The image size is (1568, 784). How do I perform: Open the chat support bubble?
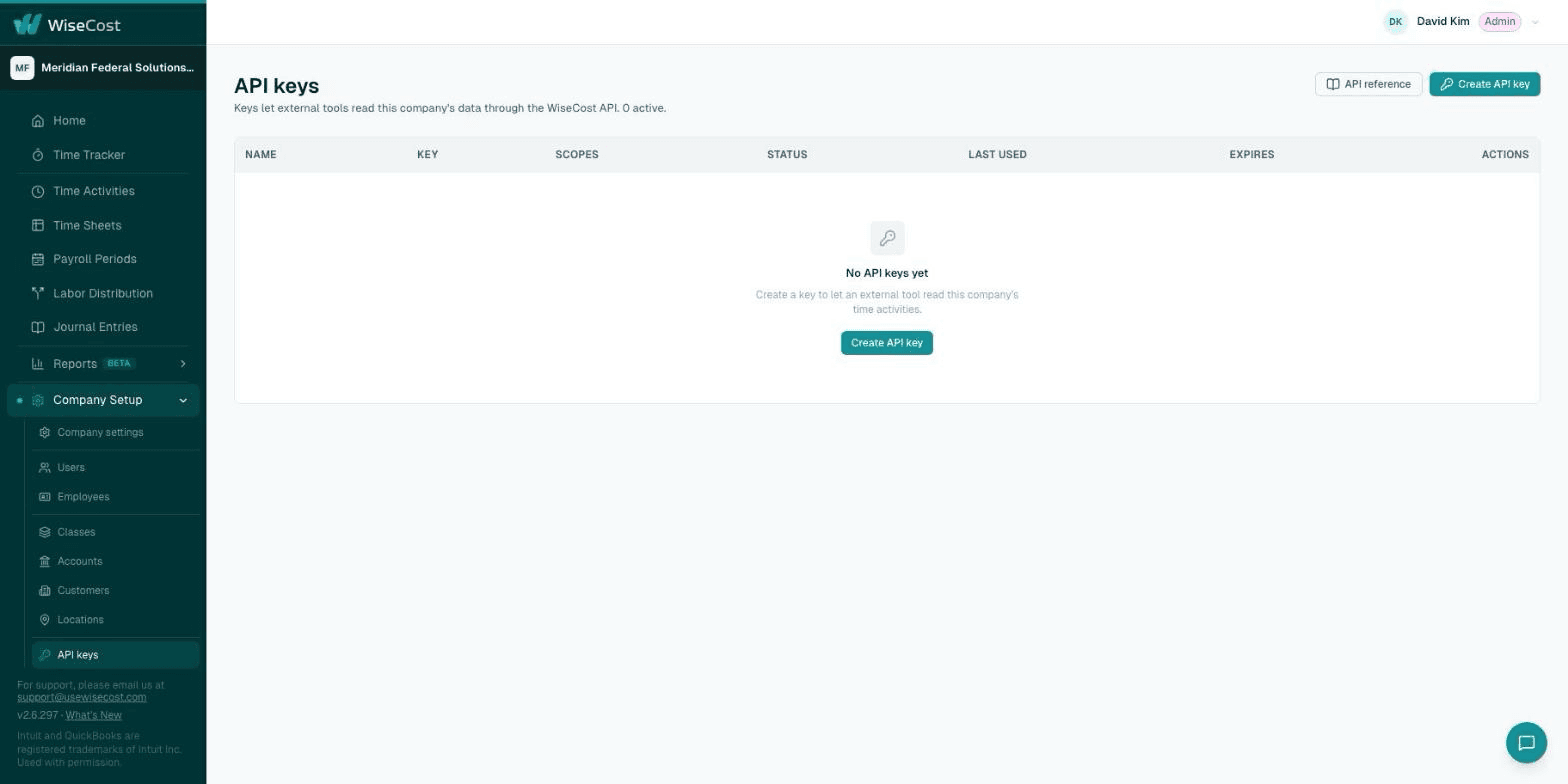tap(1526, 743)
